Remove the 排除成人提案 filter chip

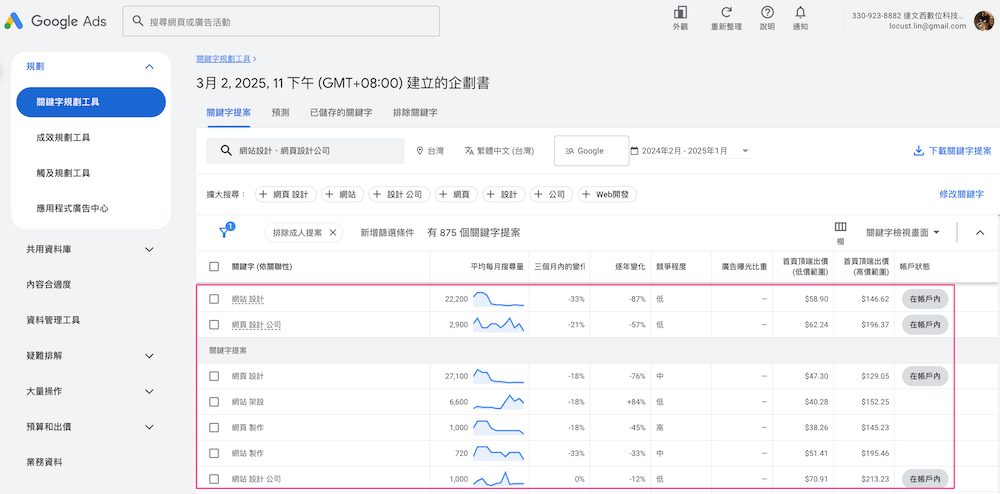pyautogui.click(x=332, y=233)
